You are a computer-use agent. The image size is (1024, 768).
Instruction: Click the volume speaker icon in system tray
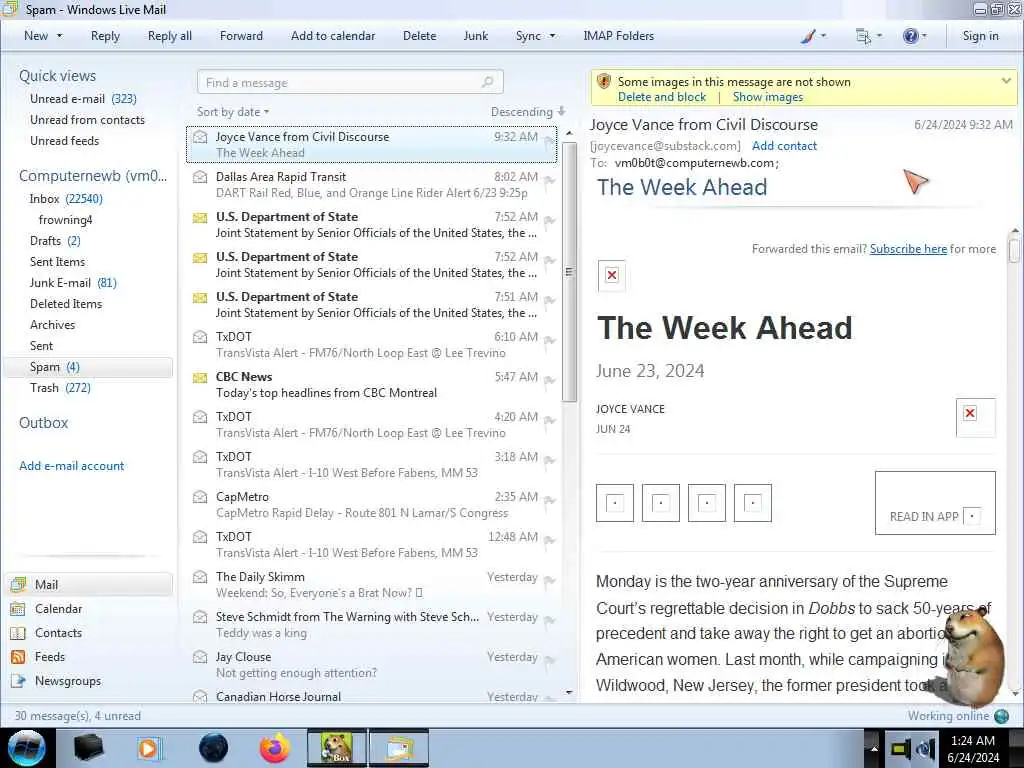click(x=925, y=748)
